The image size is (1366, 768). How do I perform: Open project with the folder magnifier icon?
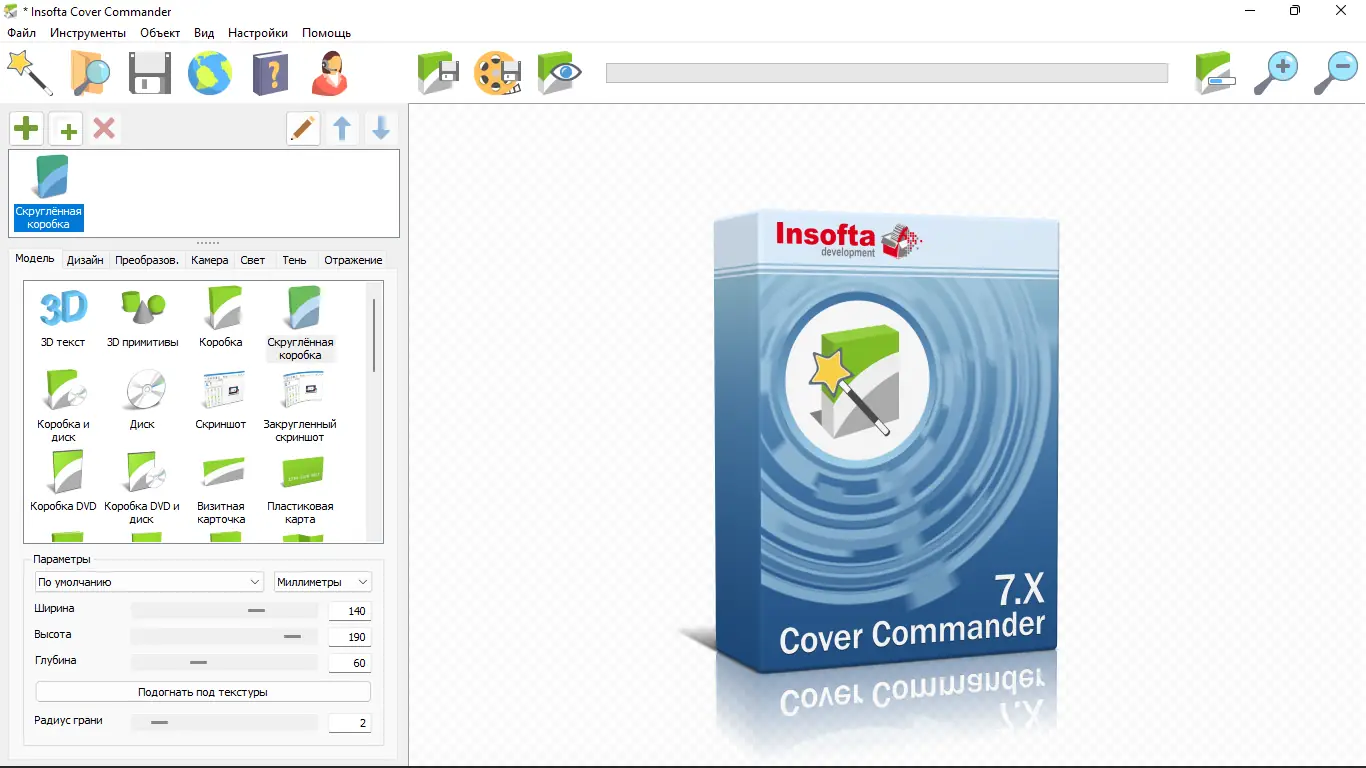point(90,73)
